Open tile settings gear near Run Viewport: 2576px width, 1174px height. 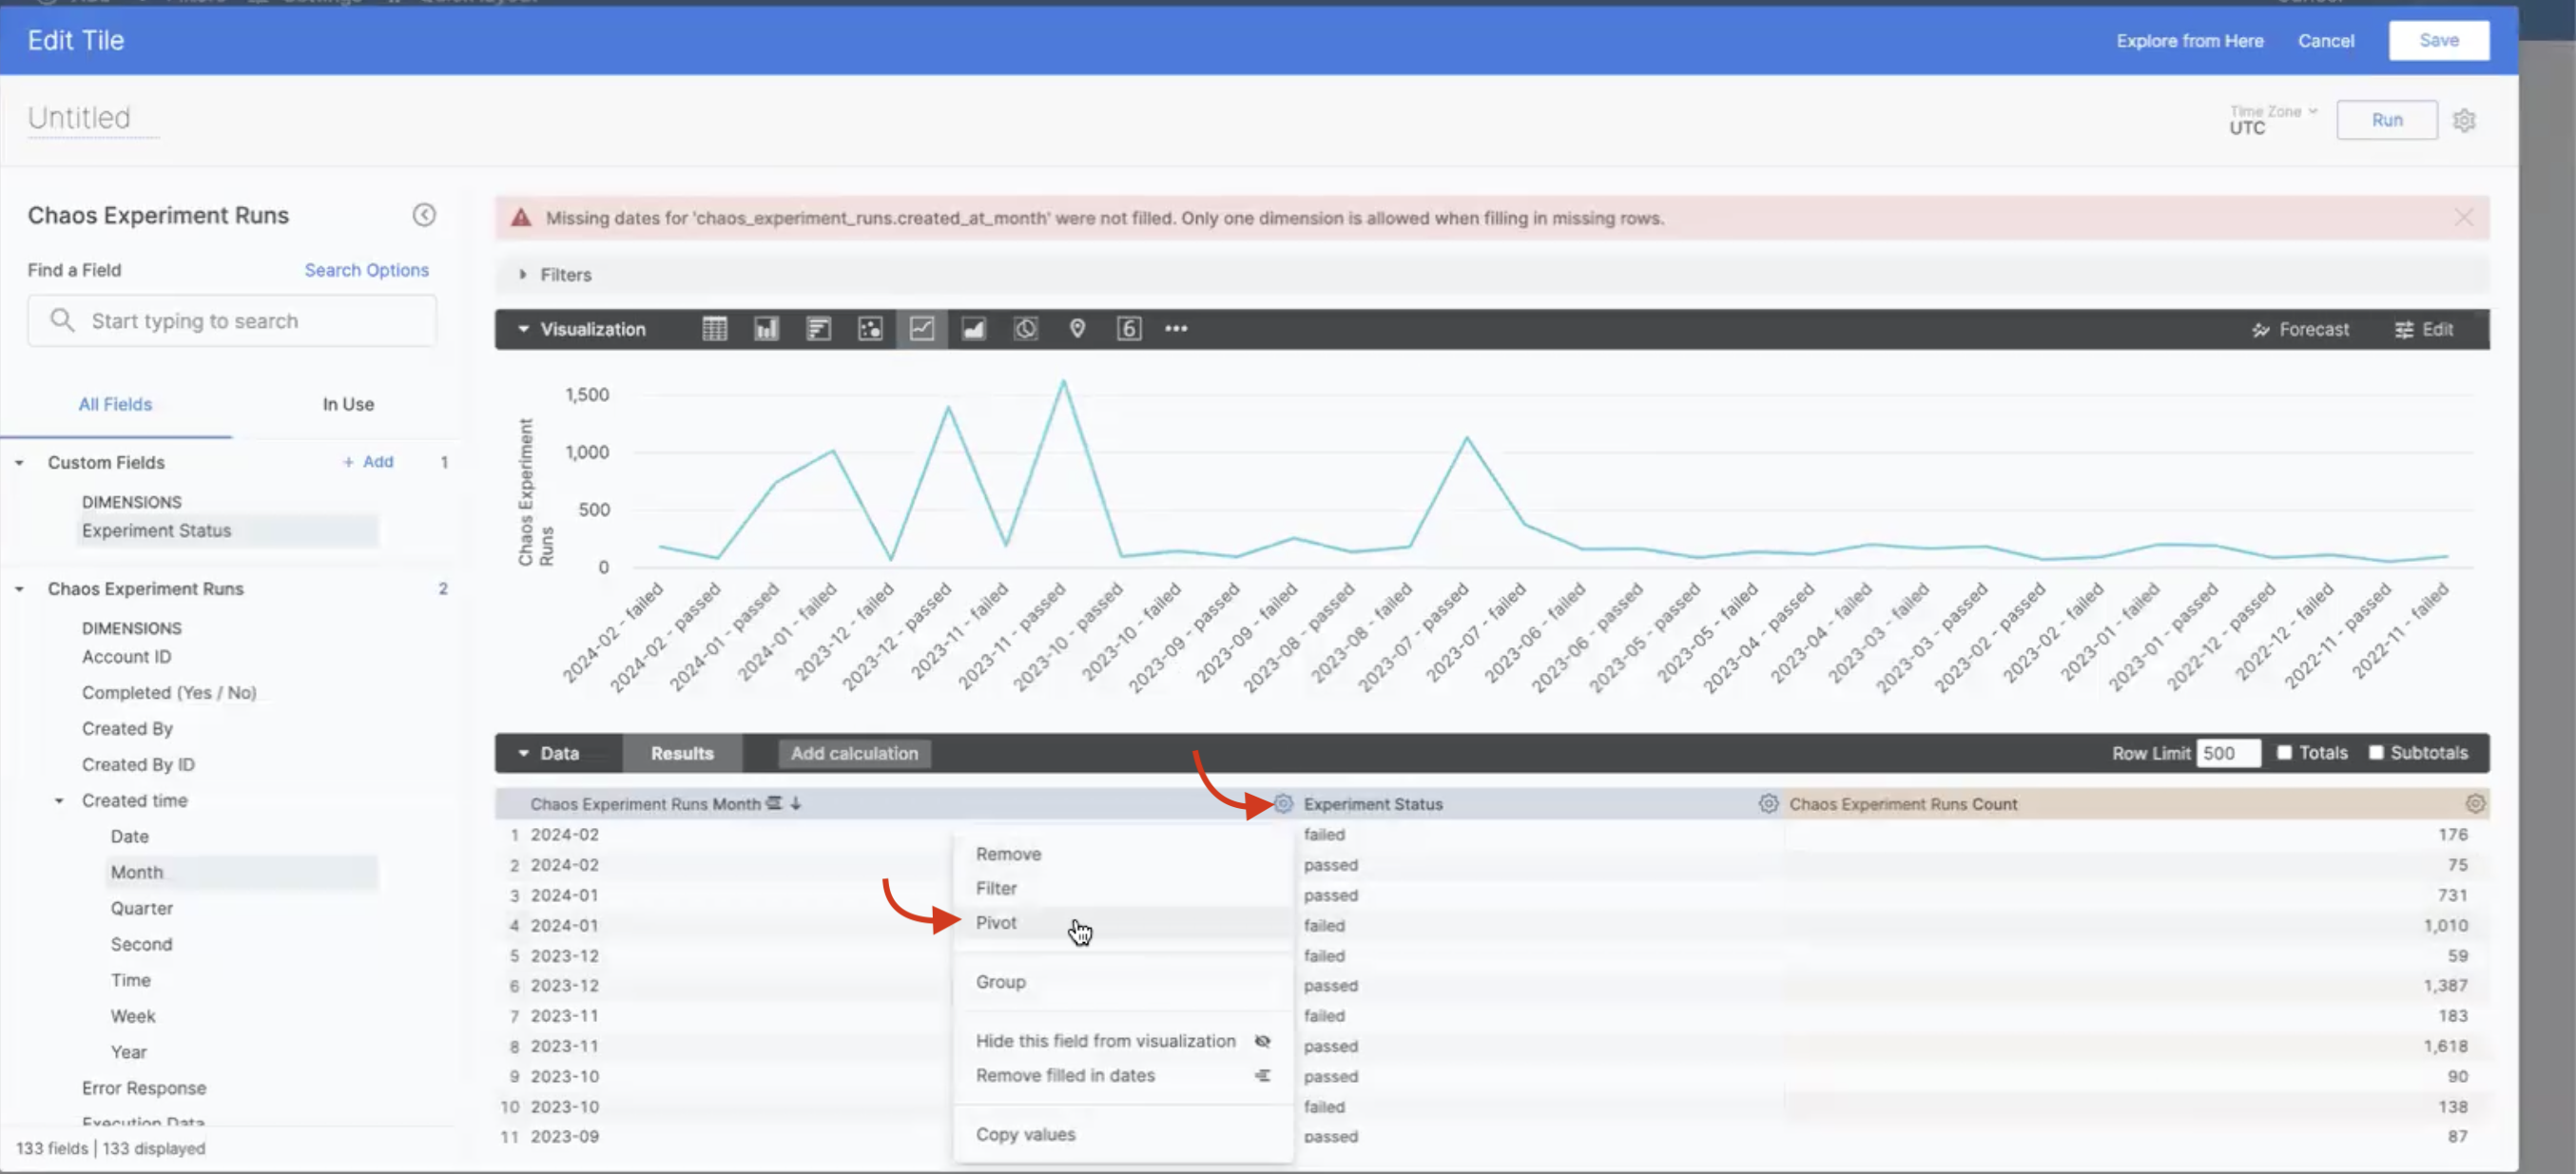point(2464,121)
